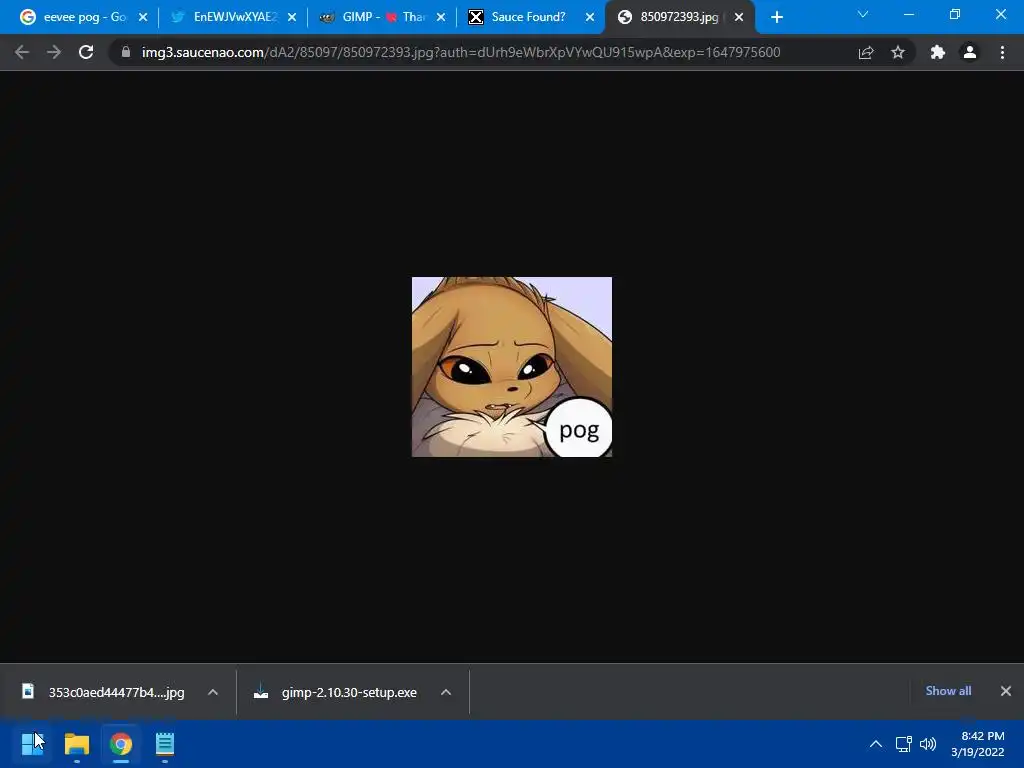View site information via lock icon
This screenshot has width=1024, height=768.
point(126,52)
